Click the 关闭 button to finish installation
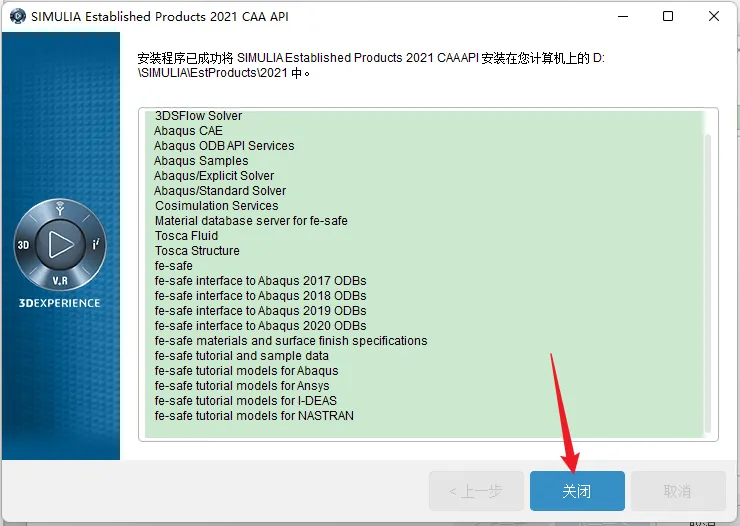This screenshot has width=740, height=526. coord(577,491)
